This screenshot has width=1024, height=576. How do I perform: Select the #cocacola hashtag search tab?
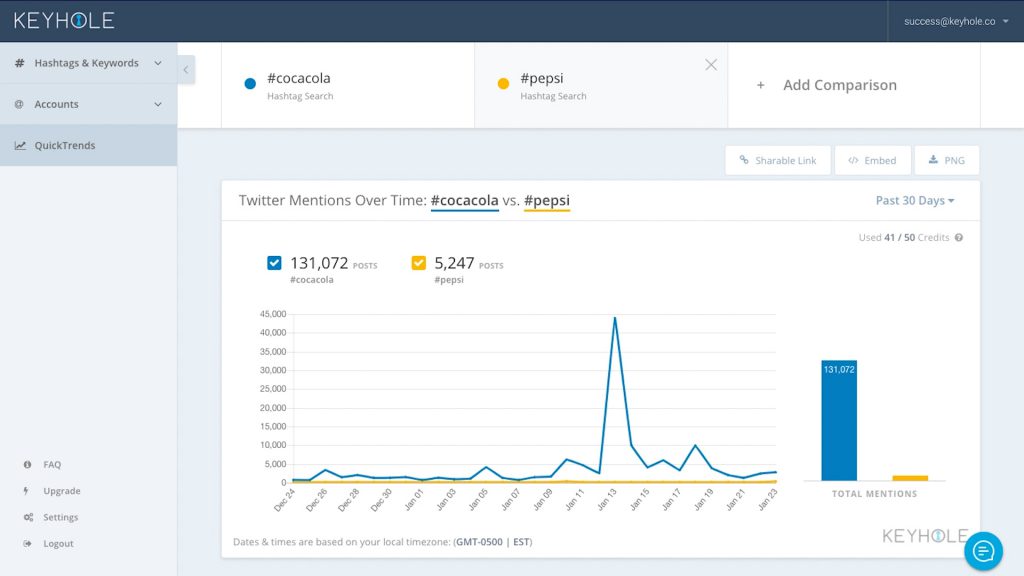(348, 85)
